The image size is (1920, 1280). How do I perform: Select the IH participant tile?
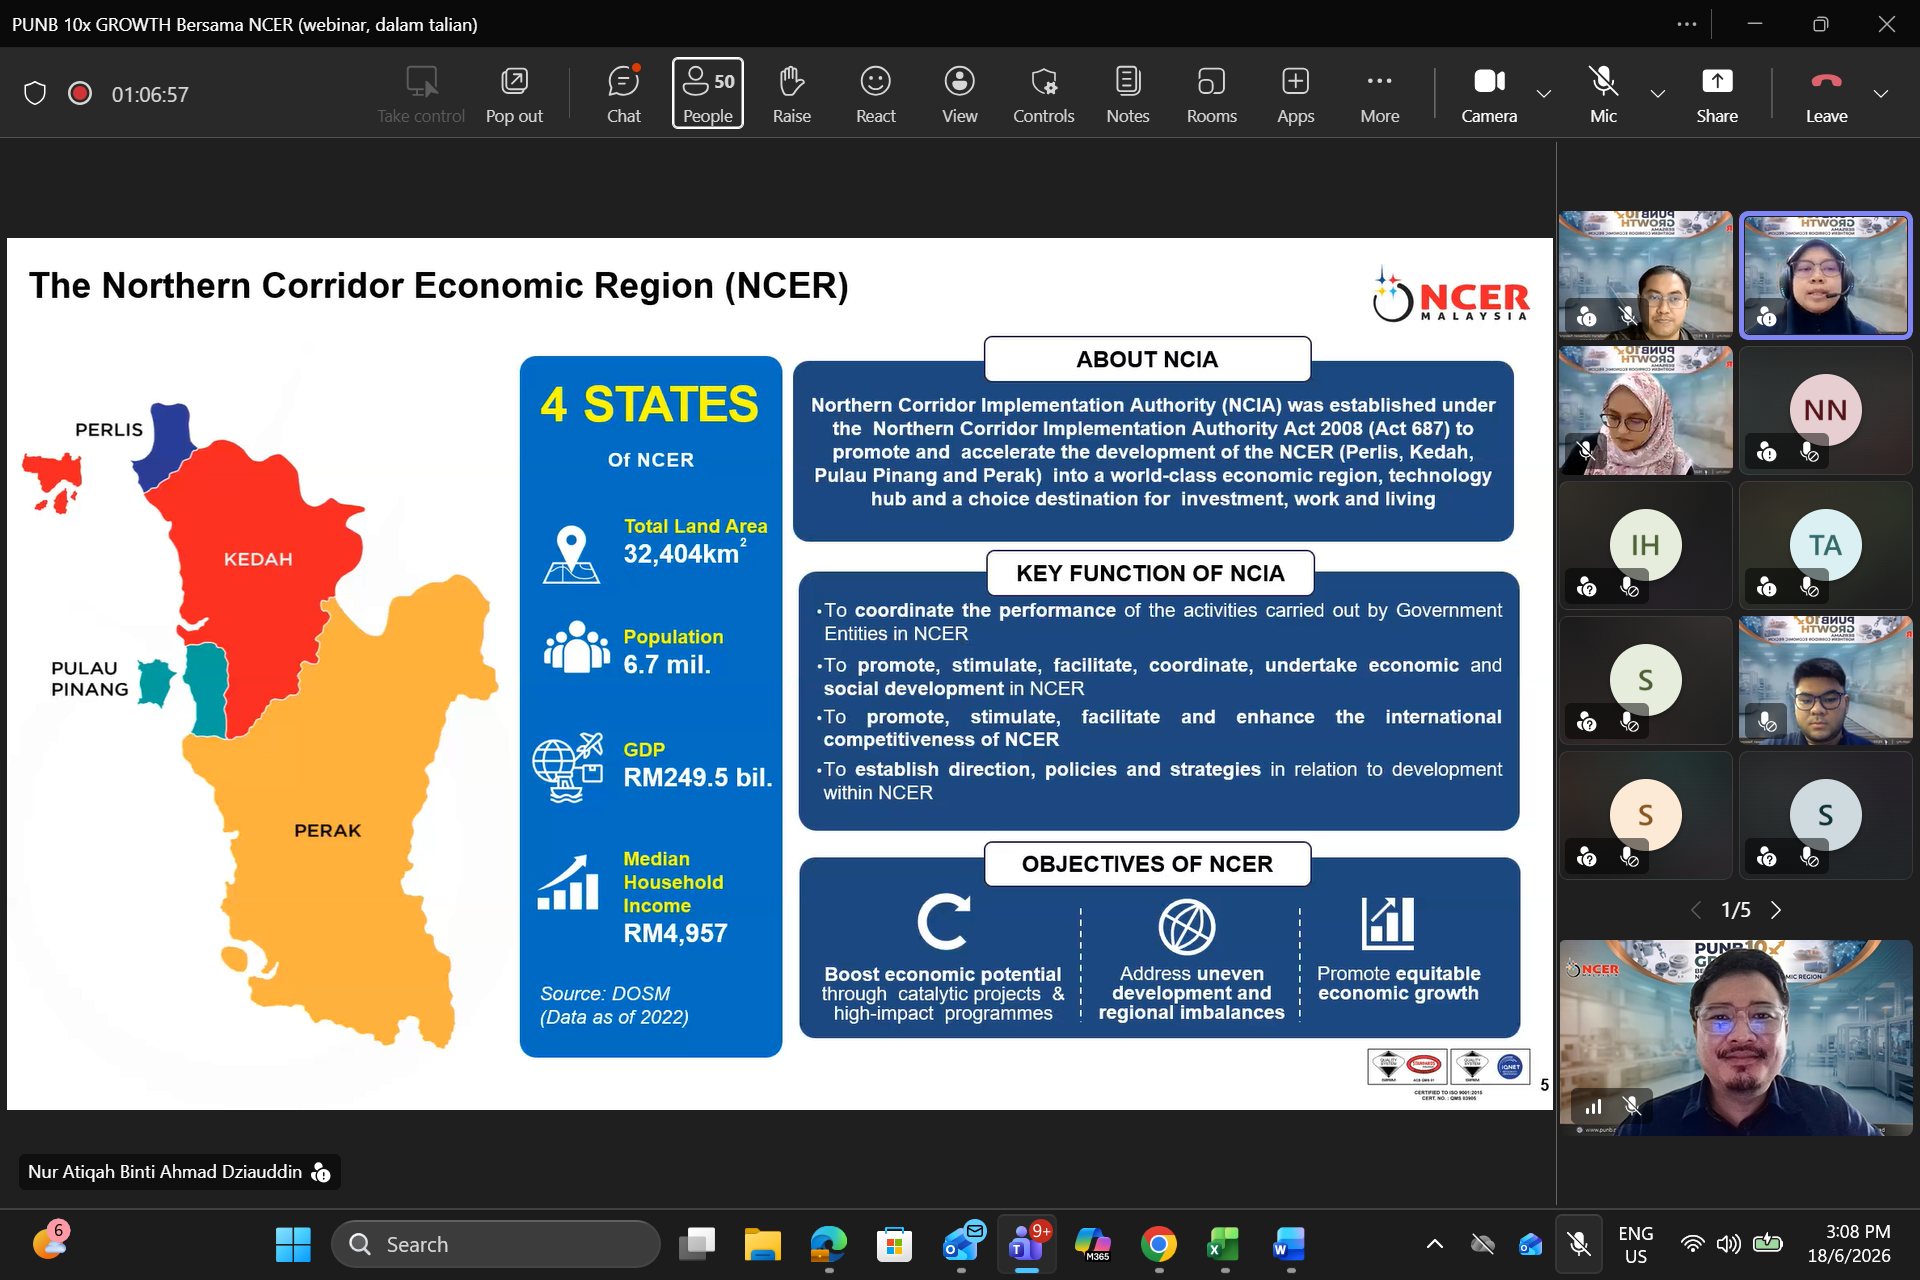coord(1645,545)
